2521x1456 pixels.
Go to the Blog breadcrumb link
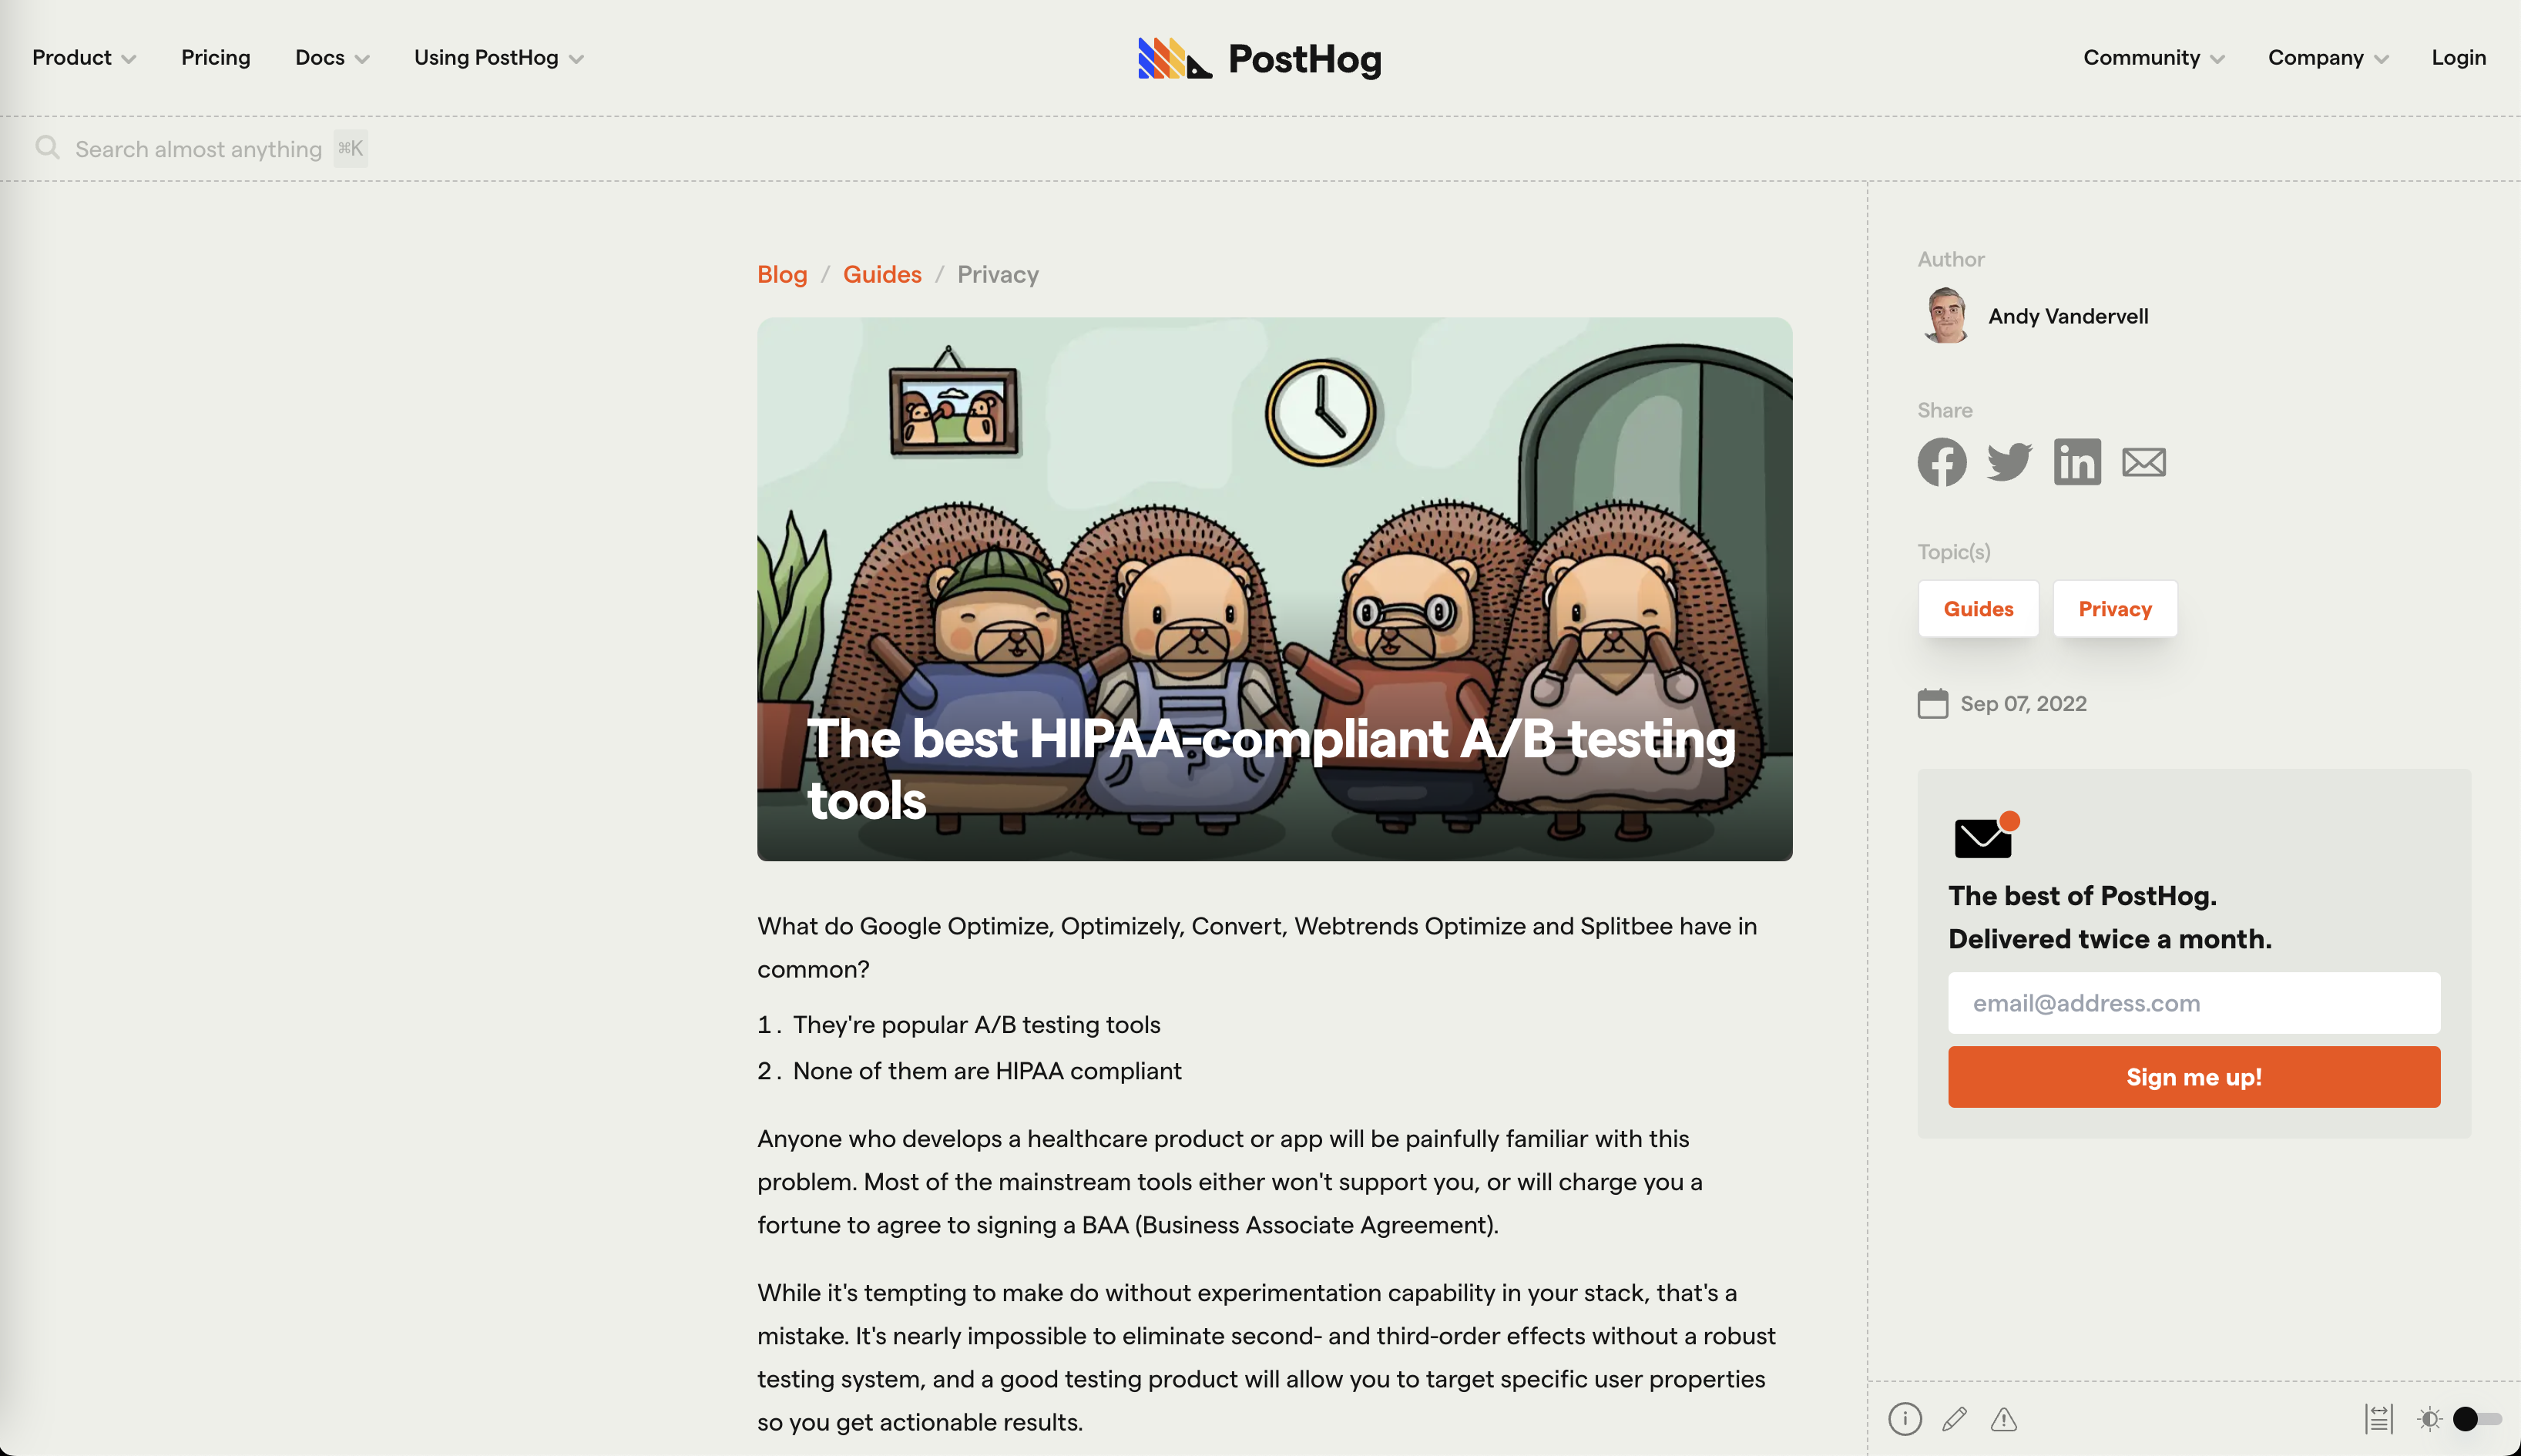point(781,274)
